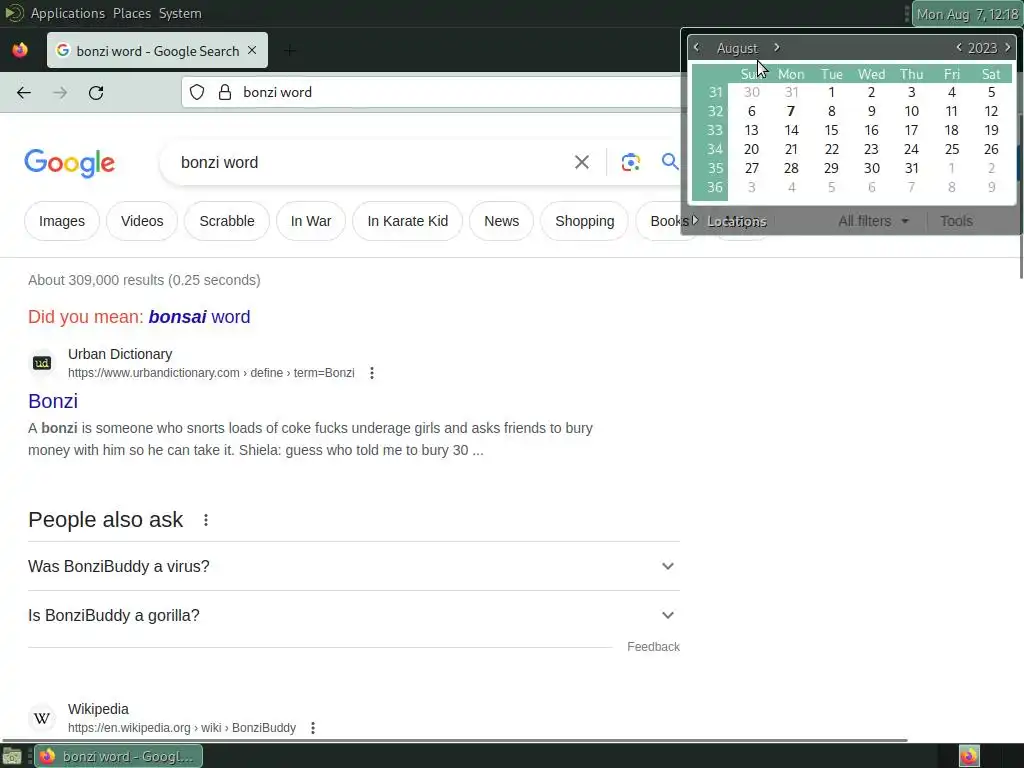
Task: Open tracking protection shield icon
Action: [x=197, y=92]
